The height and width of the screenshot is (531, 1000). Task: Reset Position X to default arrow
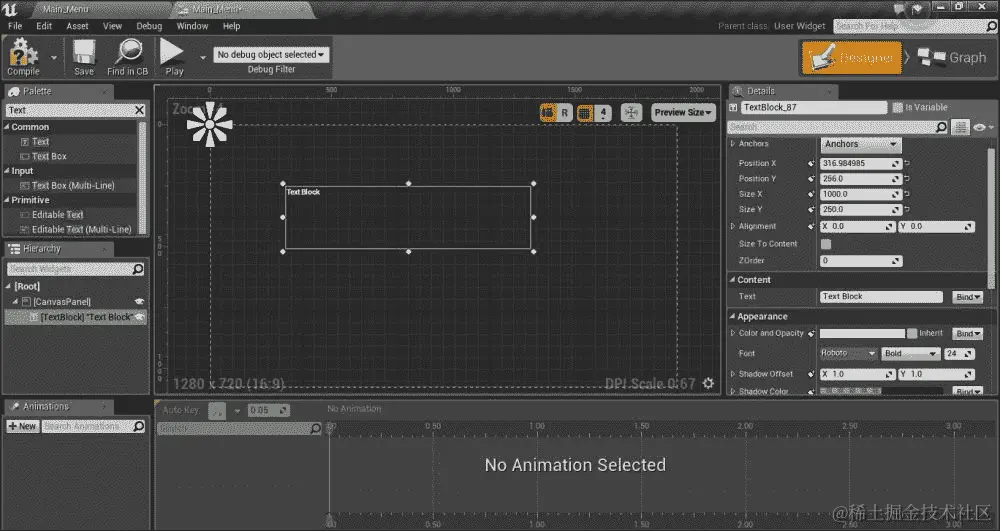[907, 163]
